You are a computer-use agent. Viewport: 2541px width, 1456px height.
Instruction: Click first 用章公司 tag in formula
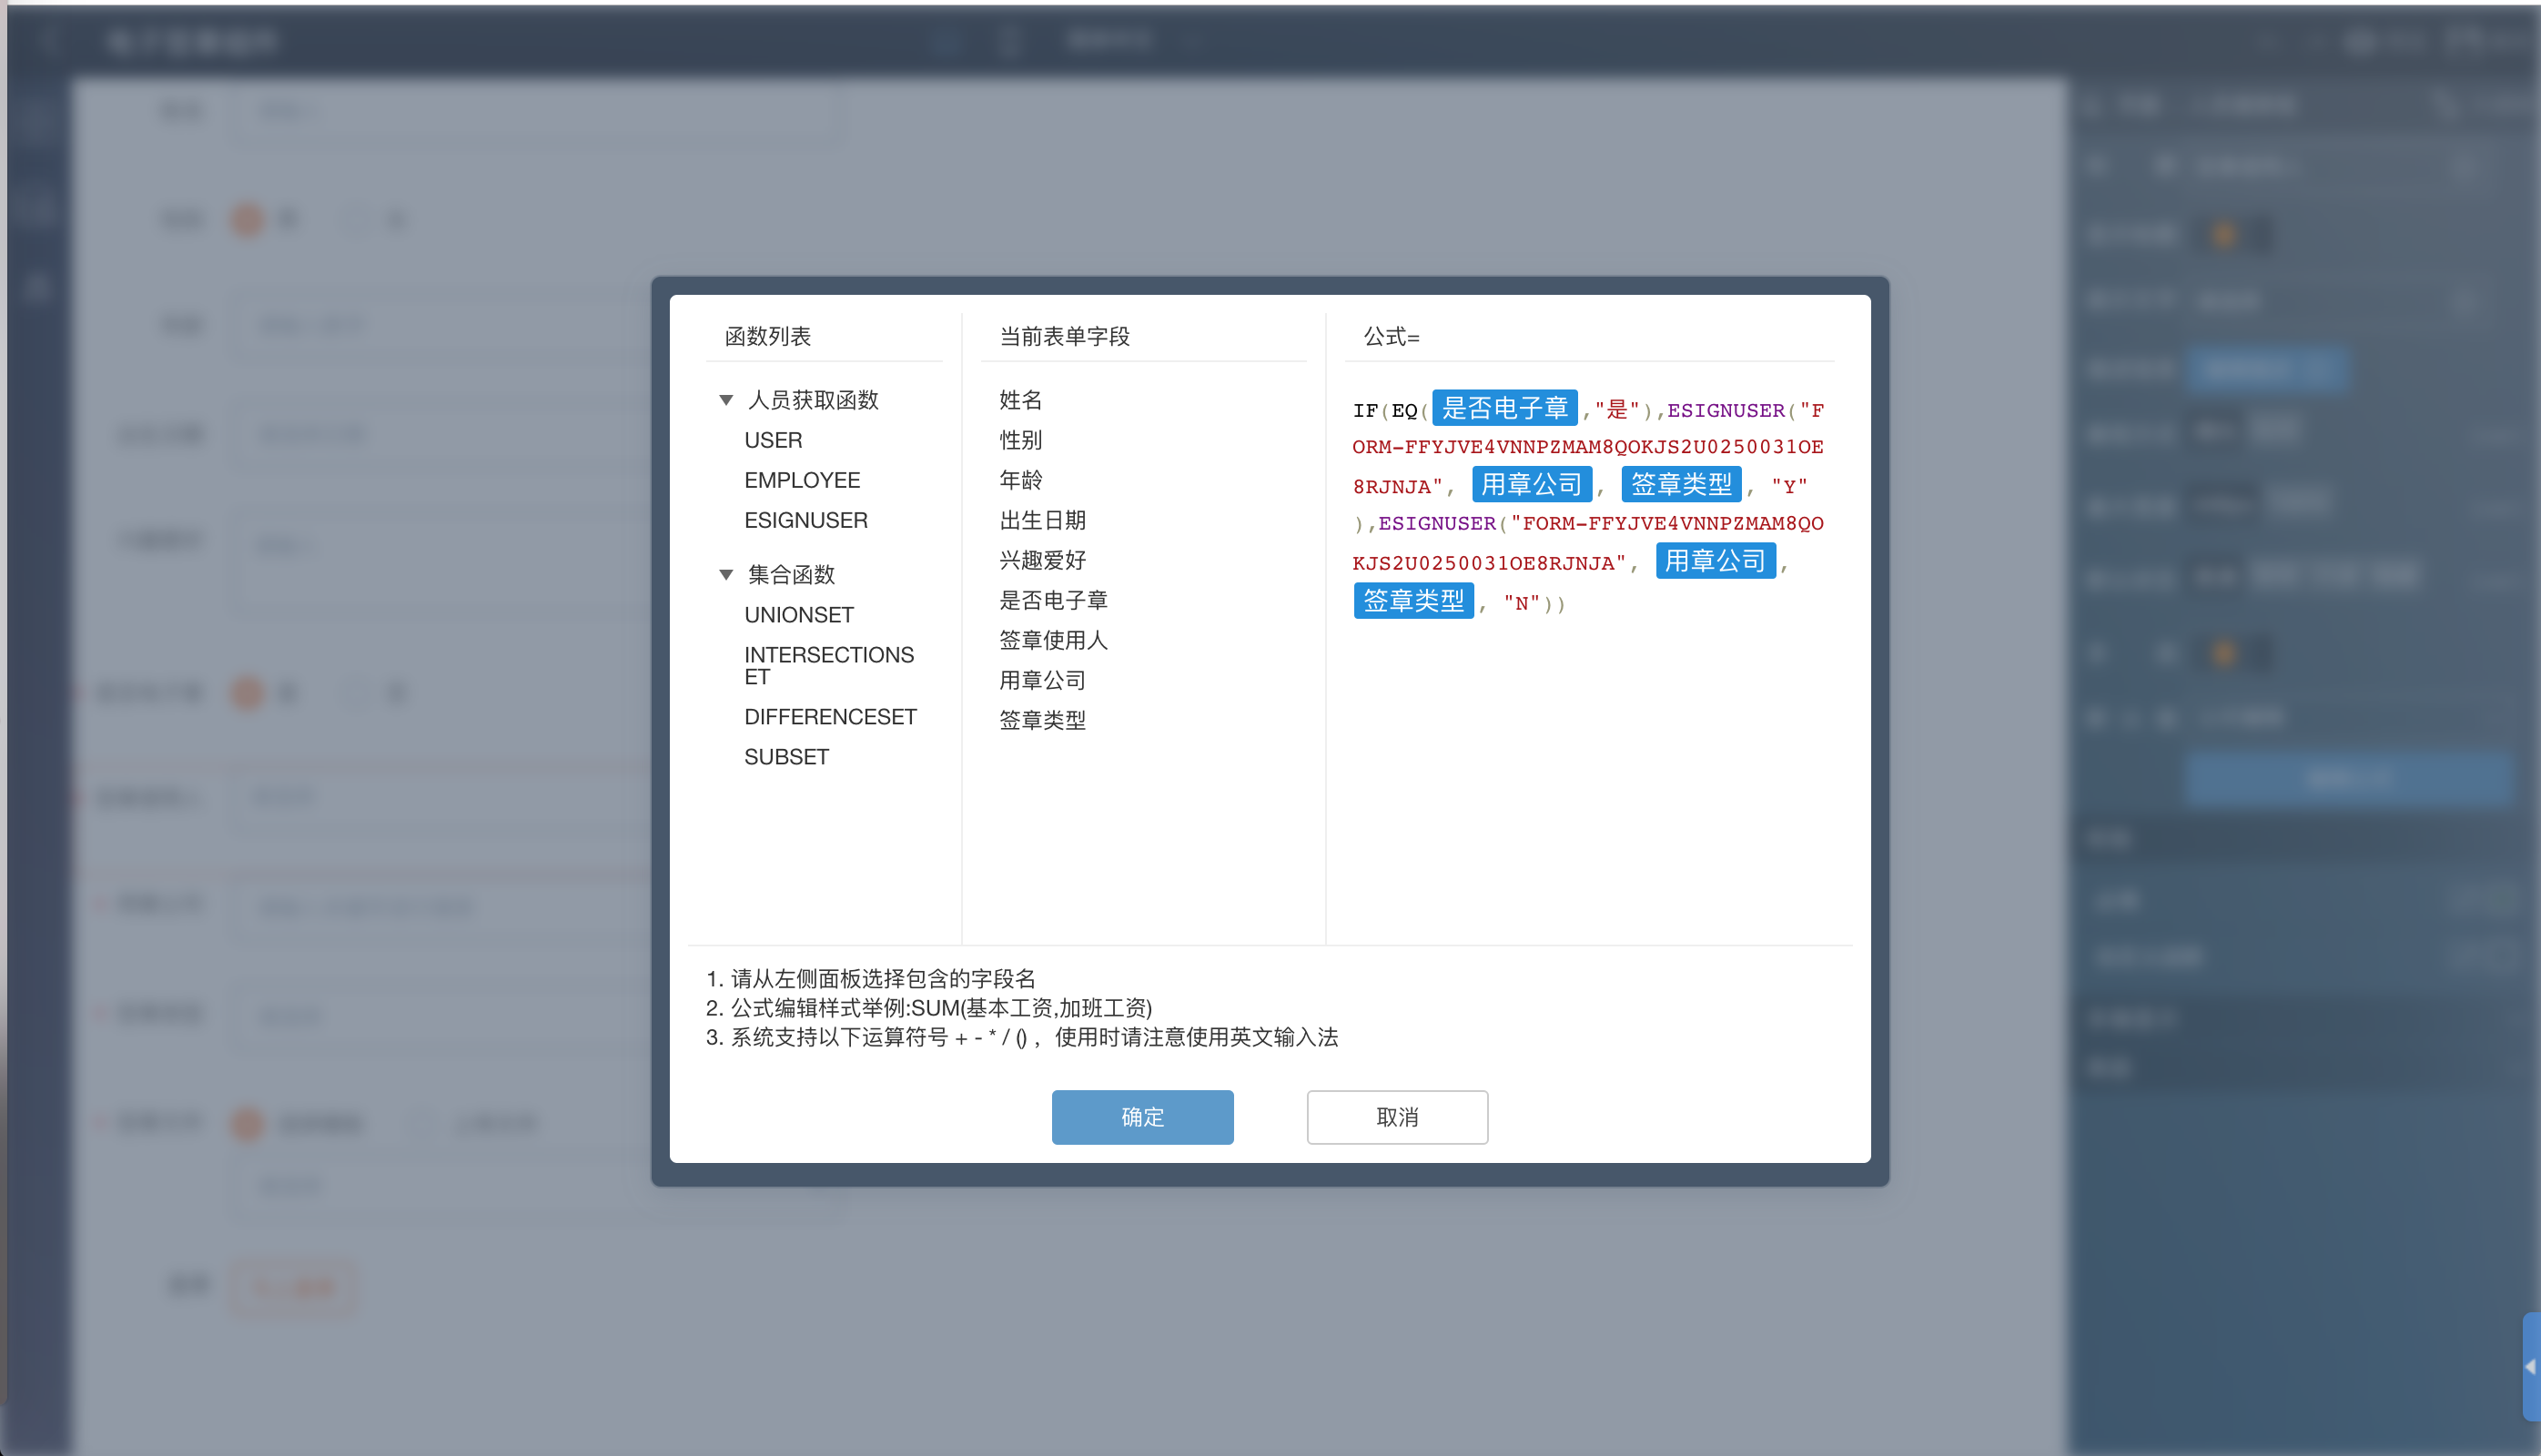tap(1531, 485)
